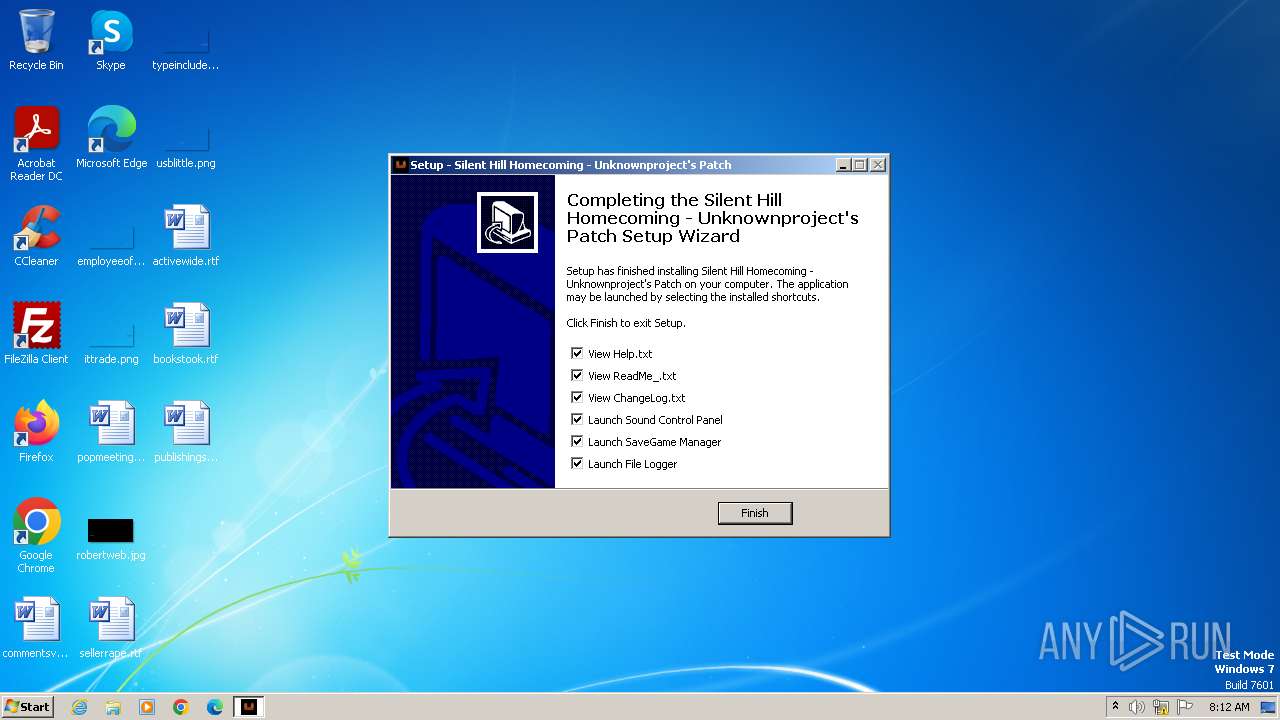Open the volume speaker tray icon
This screenshot has height=720, width=1280.
(1137, 707)
